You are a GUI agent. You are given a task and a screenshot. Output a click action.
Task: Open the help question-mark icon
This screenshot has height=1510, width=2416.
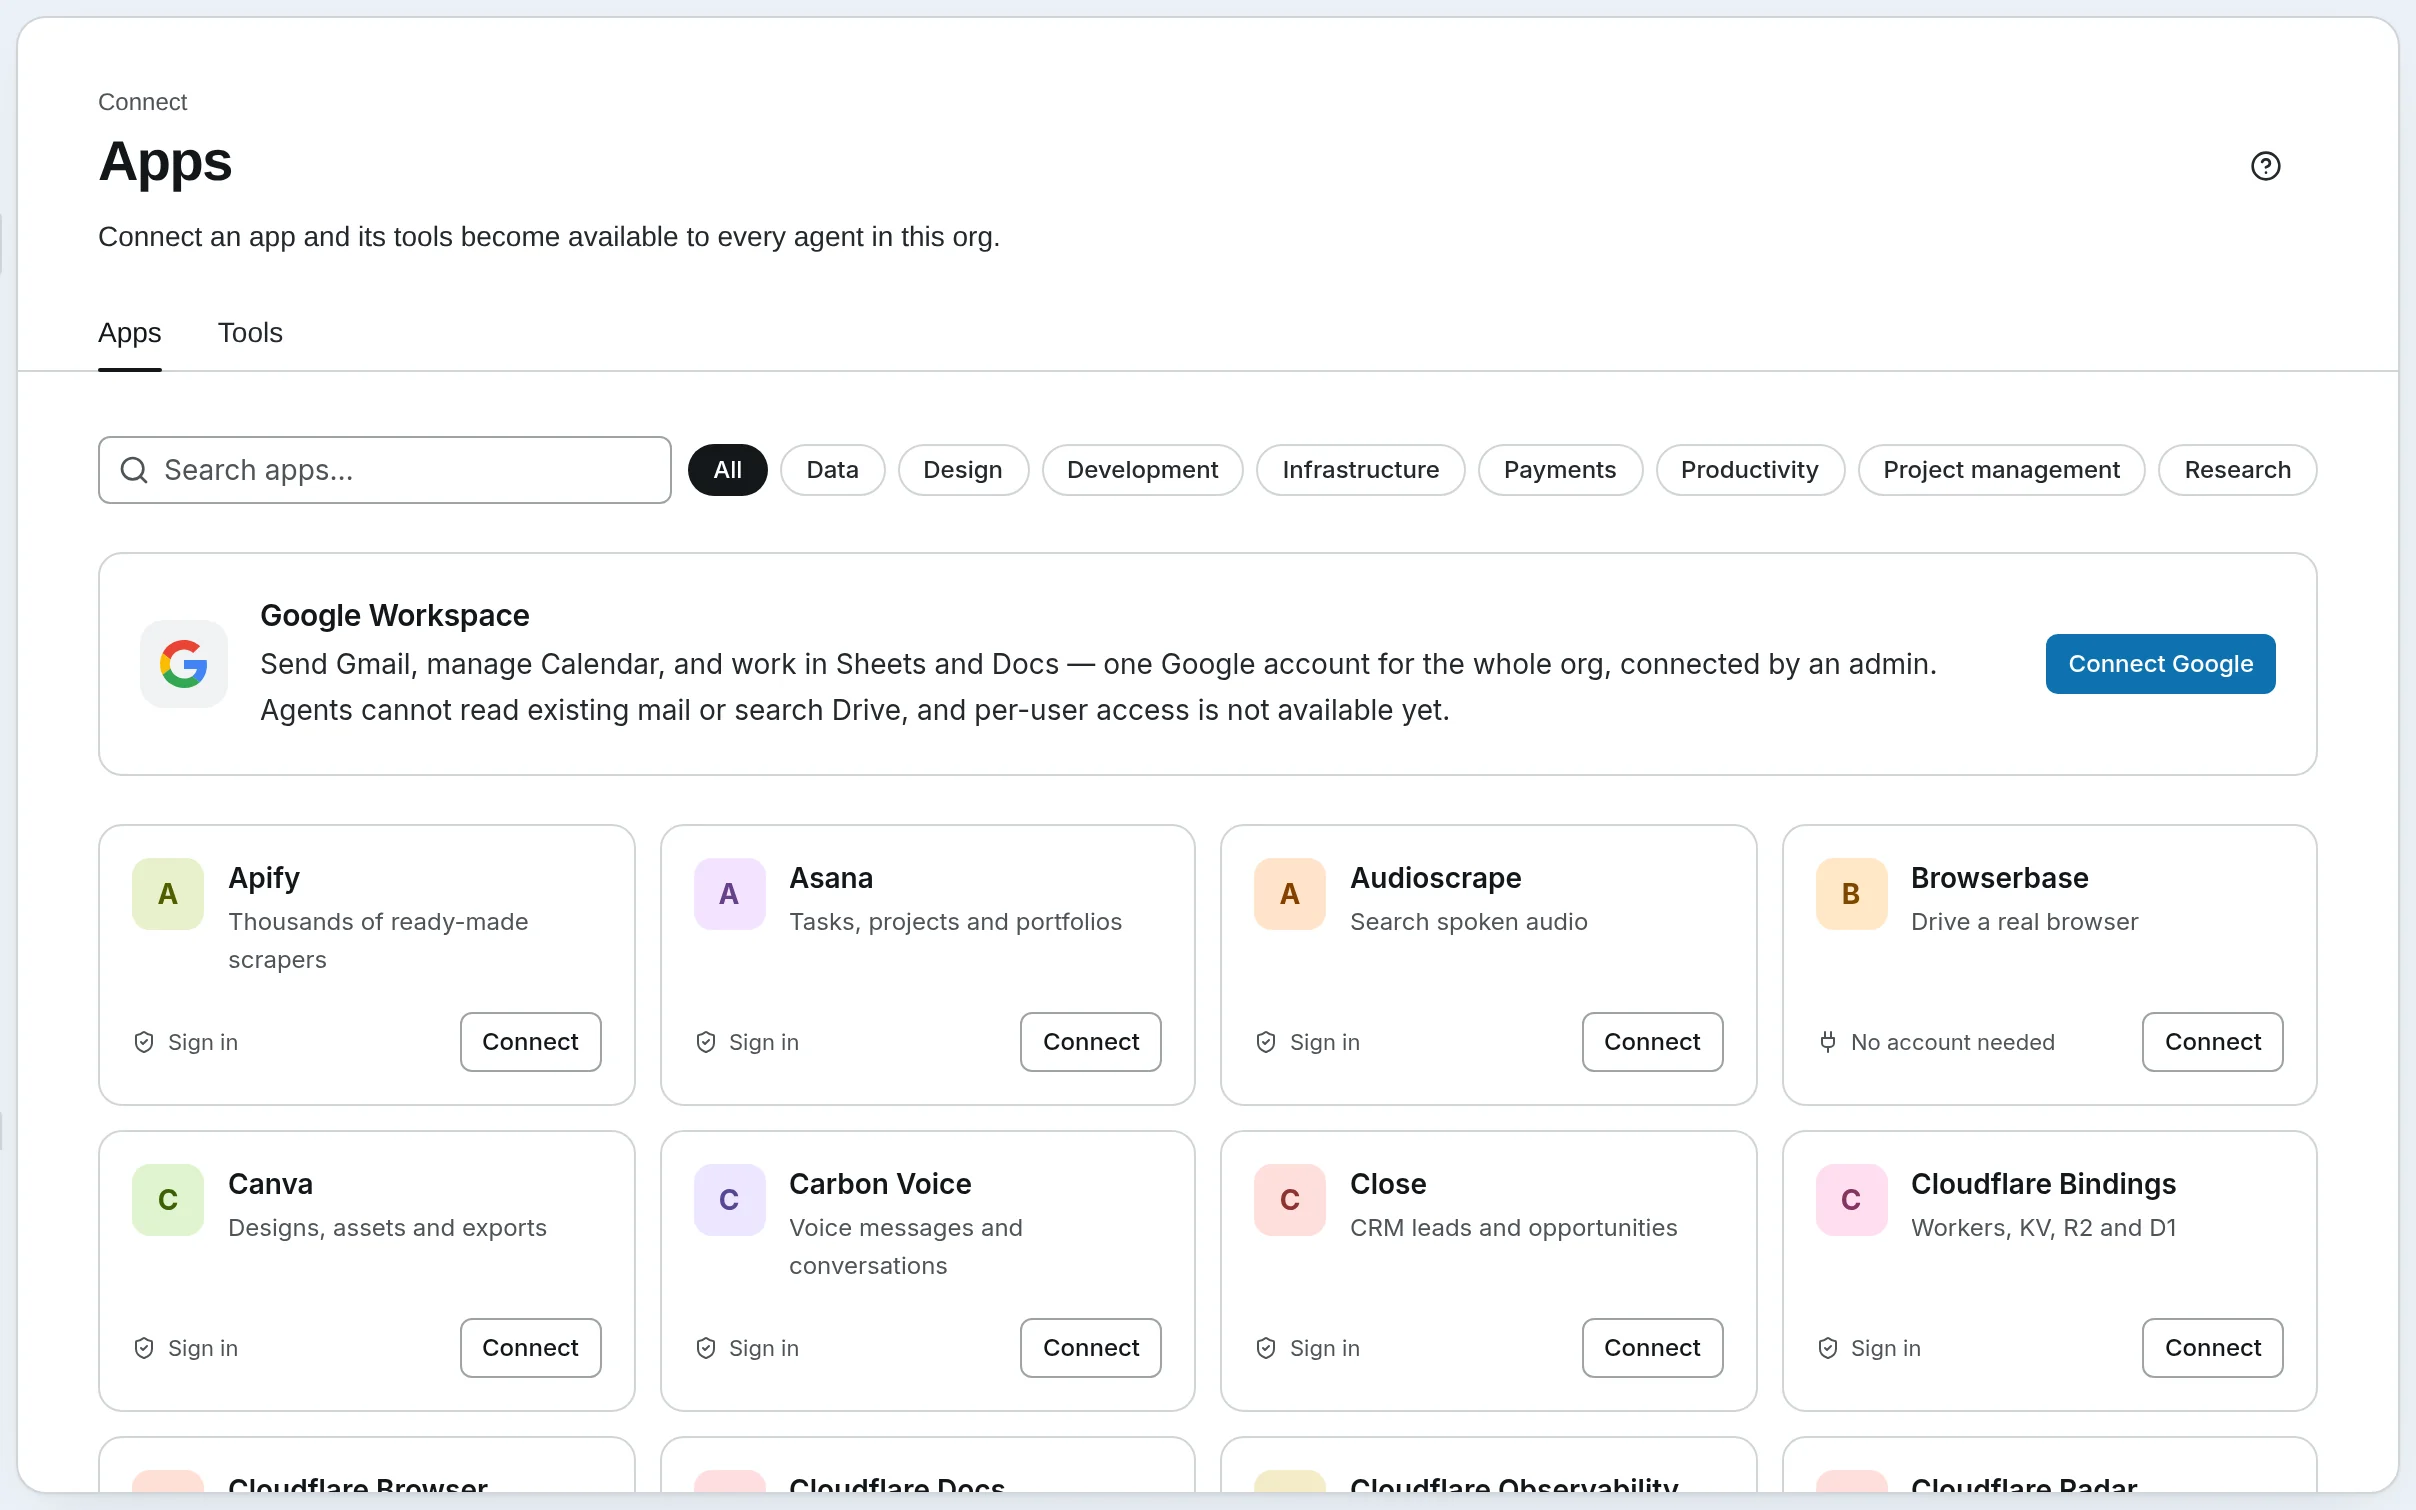pyautogui.click(x=2265, y=166)
